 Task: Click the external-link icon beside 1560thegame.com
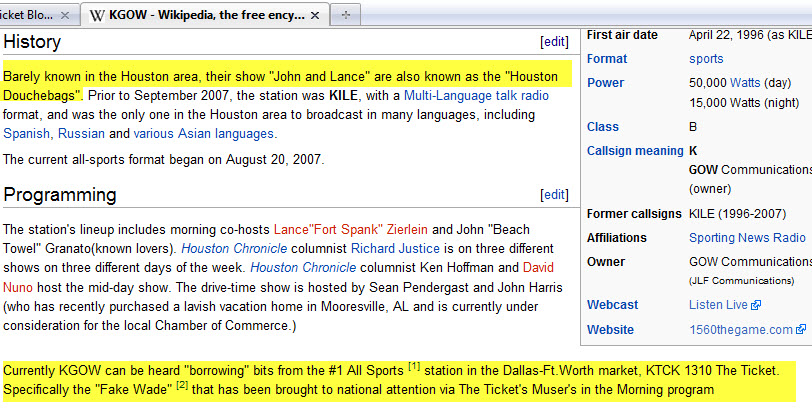point(801,329)
